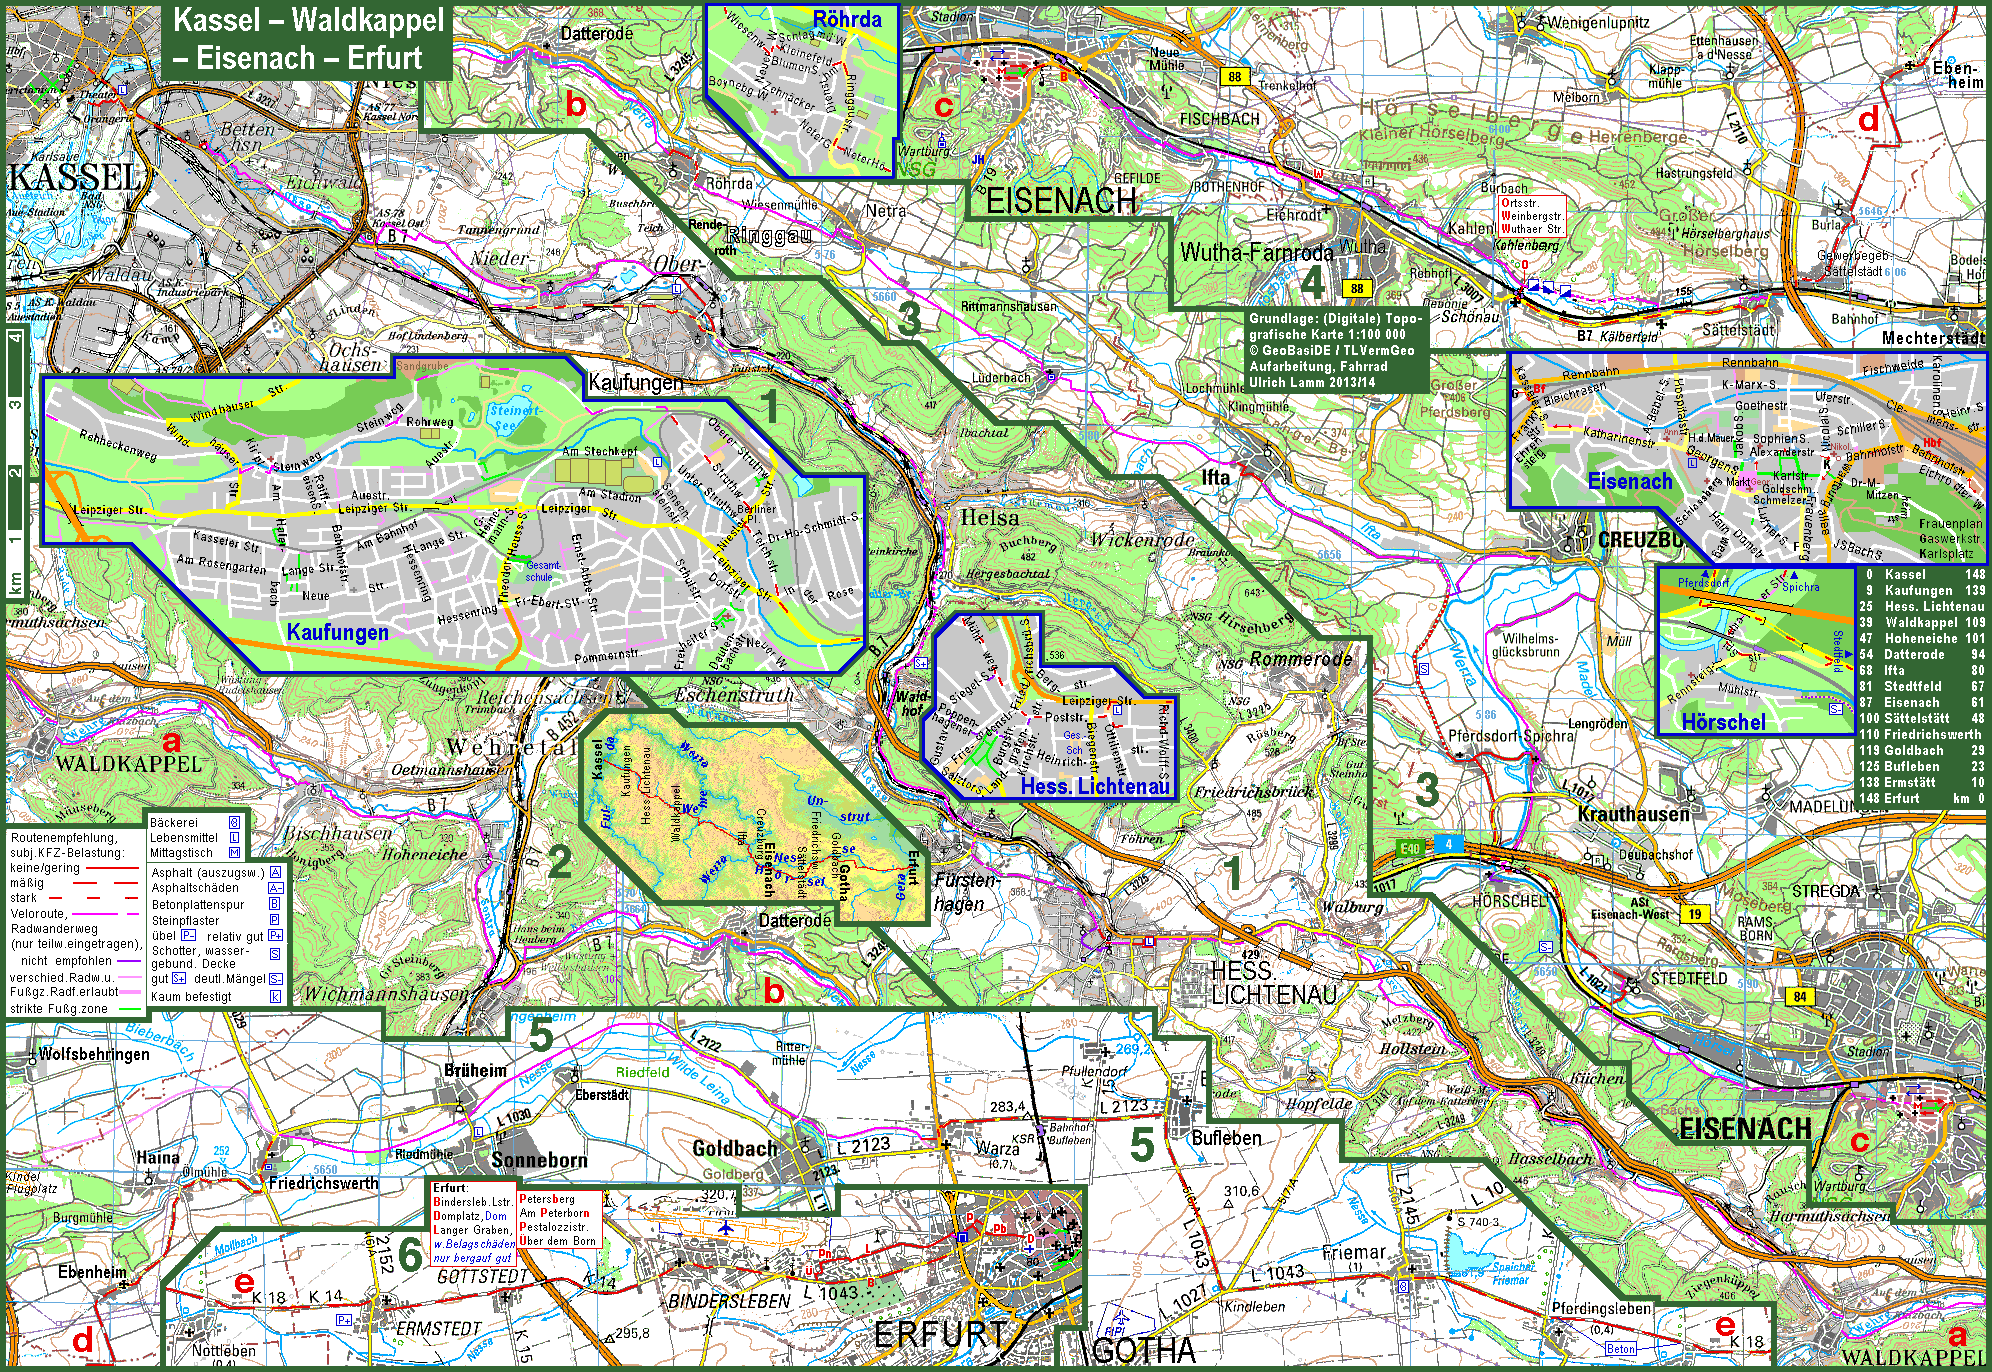Click the Lebensmittel 'L' legend symbol
Image resolution: width=1992 pixels, height=1372 pixels.
(234, 837)
